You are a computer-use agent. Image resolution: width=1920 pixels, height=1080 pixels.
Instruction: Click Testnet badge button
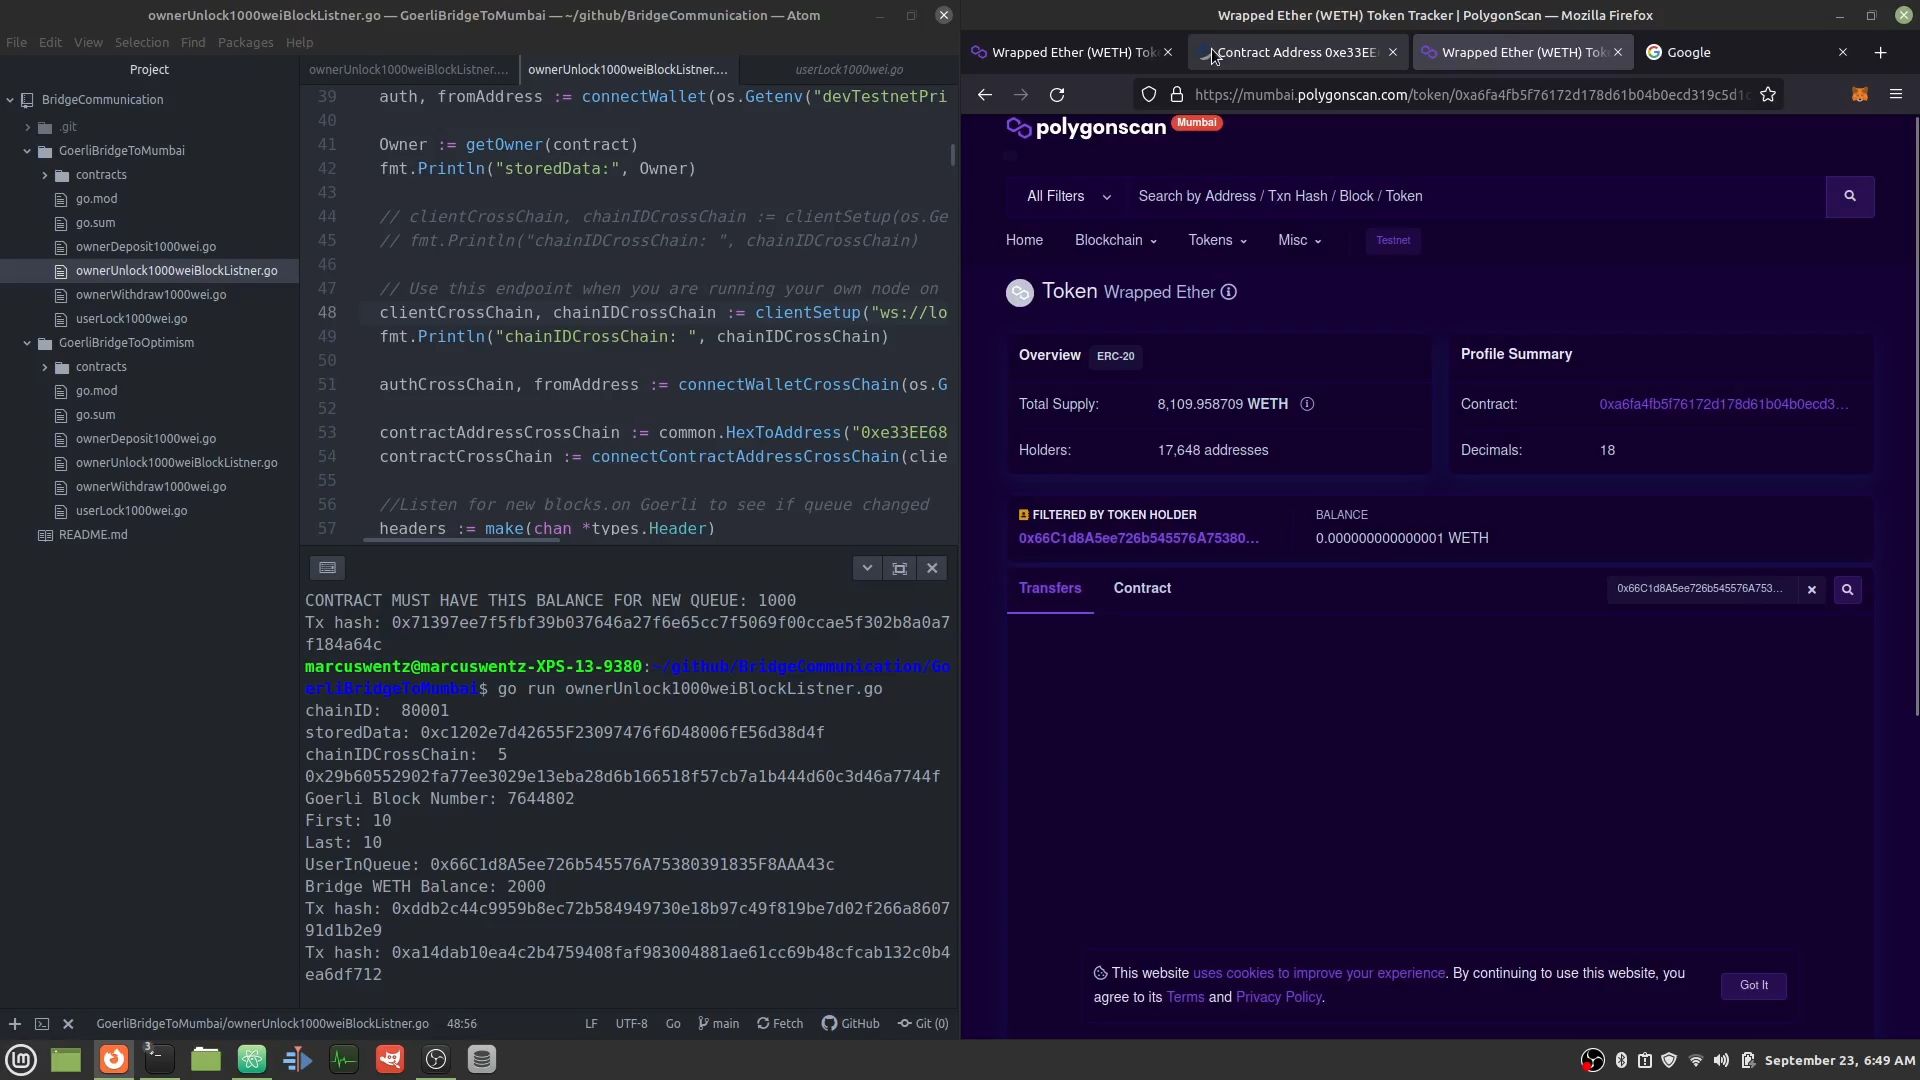coord(1392,240)
